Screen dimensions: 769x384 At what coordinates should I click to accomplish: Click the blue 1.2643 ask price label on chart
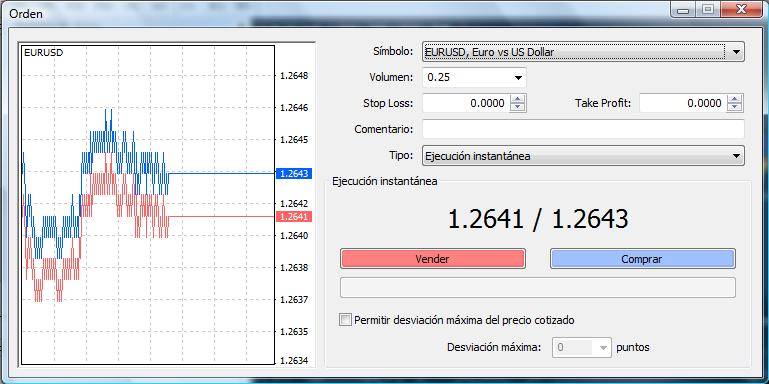(294, 173)
